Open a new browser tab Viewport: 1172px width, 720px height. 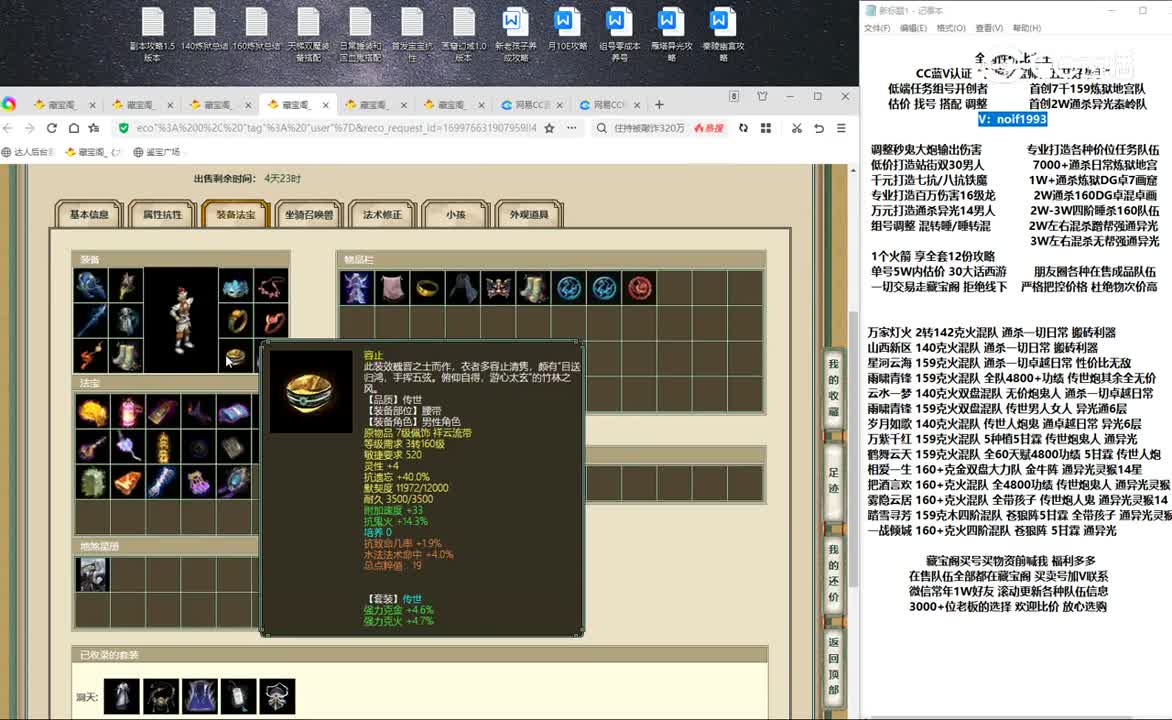pos(659,105)
